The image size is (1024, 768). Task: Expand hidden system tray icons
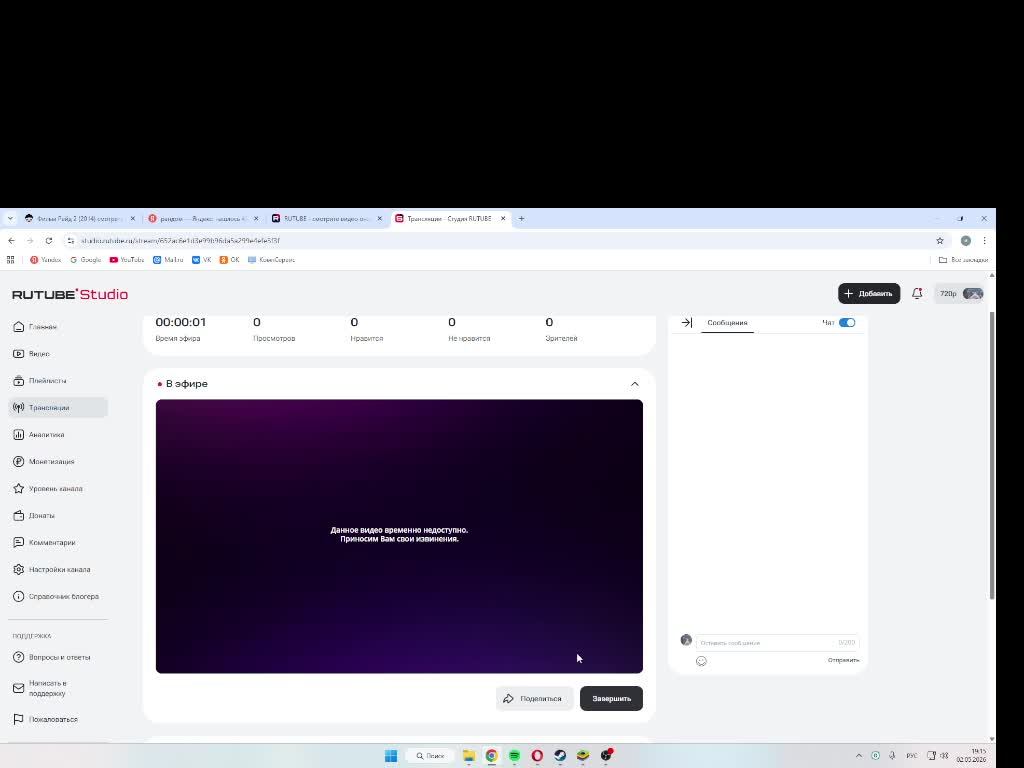click(859, 756)
